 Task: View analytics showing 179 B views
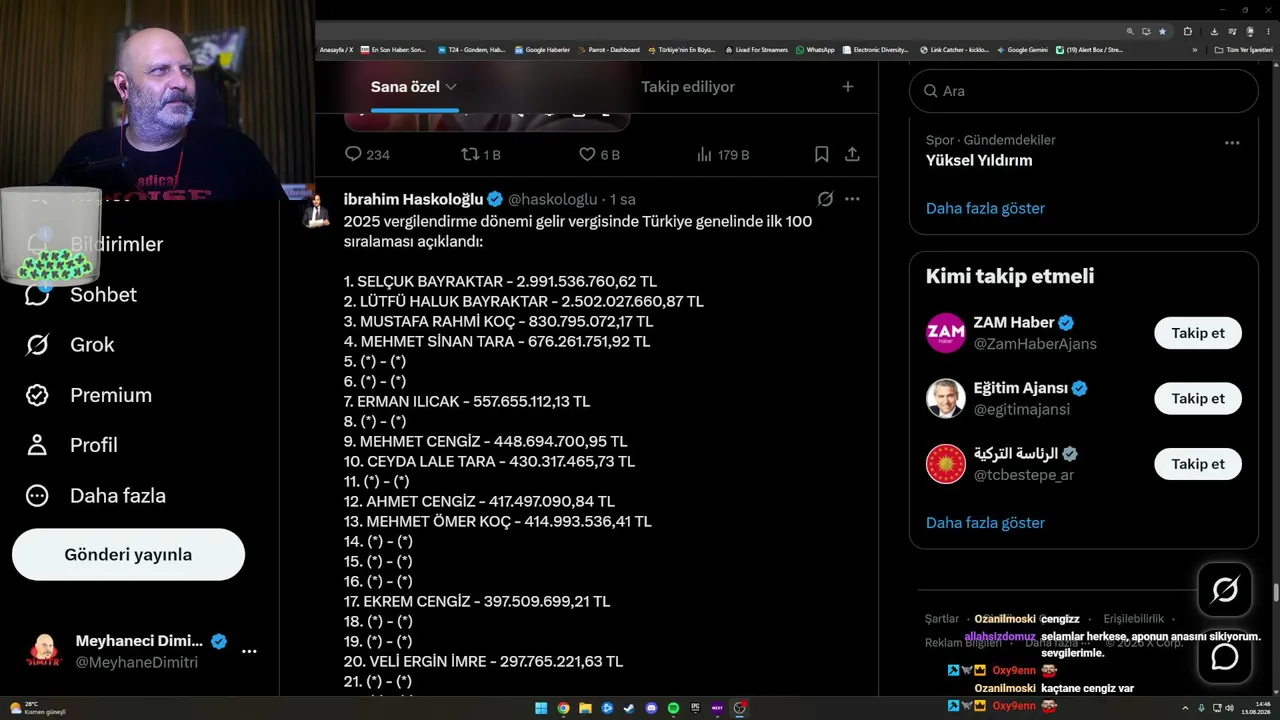coord(723,155)
